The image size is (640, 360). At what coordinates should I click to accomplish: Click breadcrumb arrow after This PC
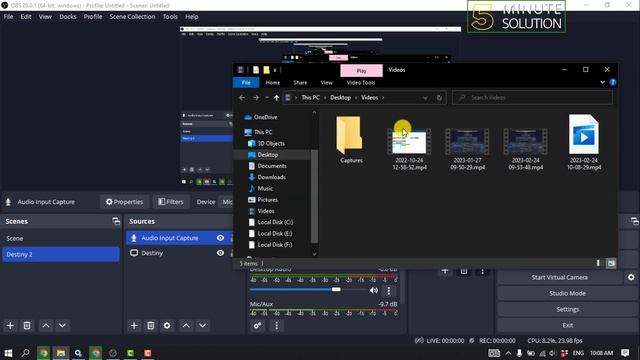[325, 98]
